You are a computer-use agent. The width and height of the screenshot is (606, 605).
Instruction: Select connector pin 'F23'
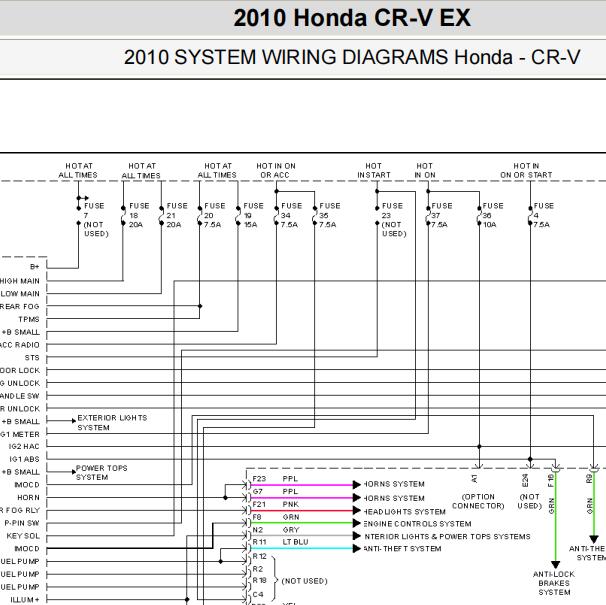click(259, 479)
